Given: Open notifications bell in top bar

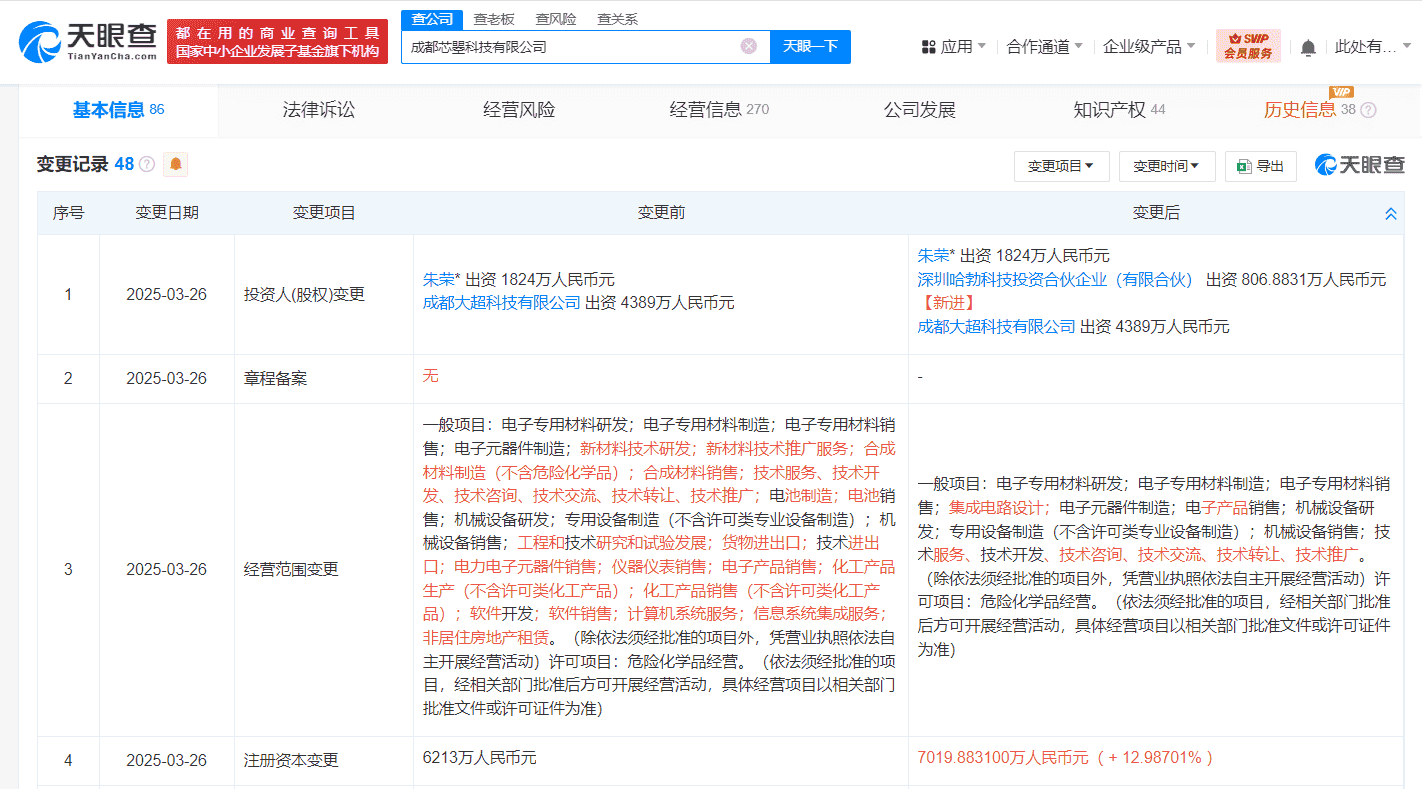Looking at the screenshot, I should (1308, 47).
